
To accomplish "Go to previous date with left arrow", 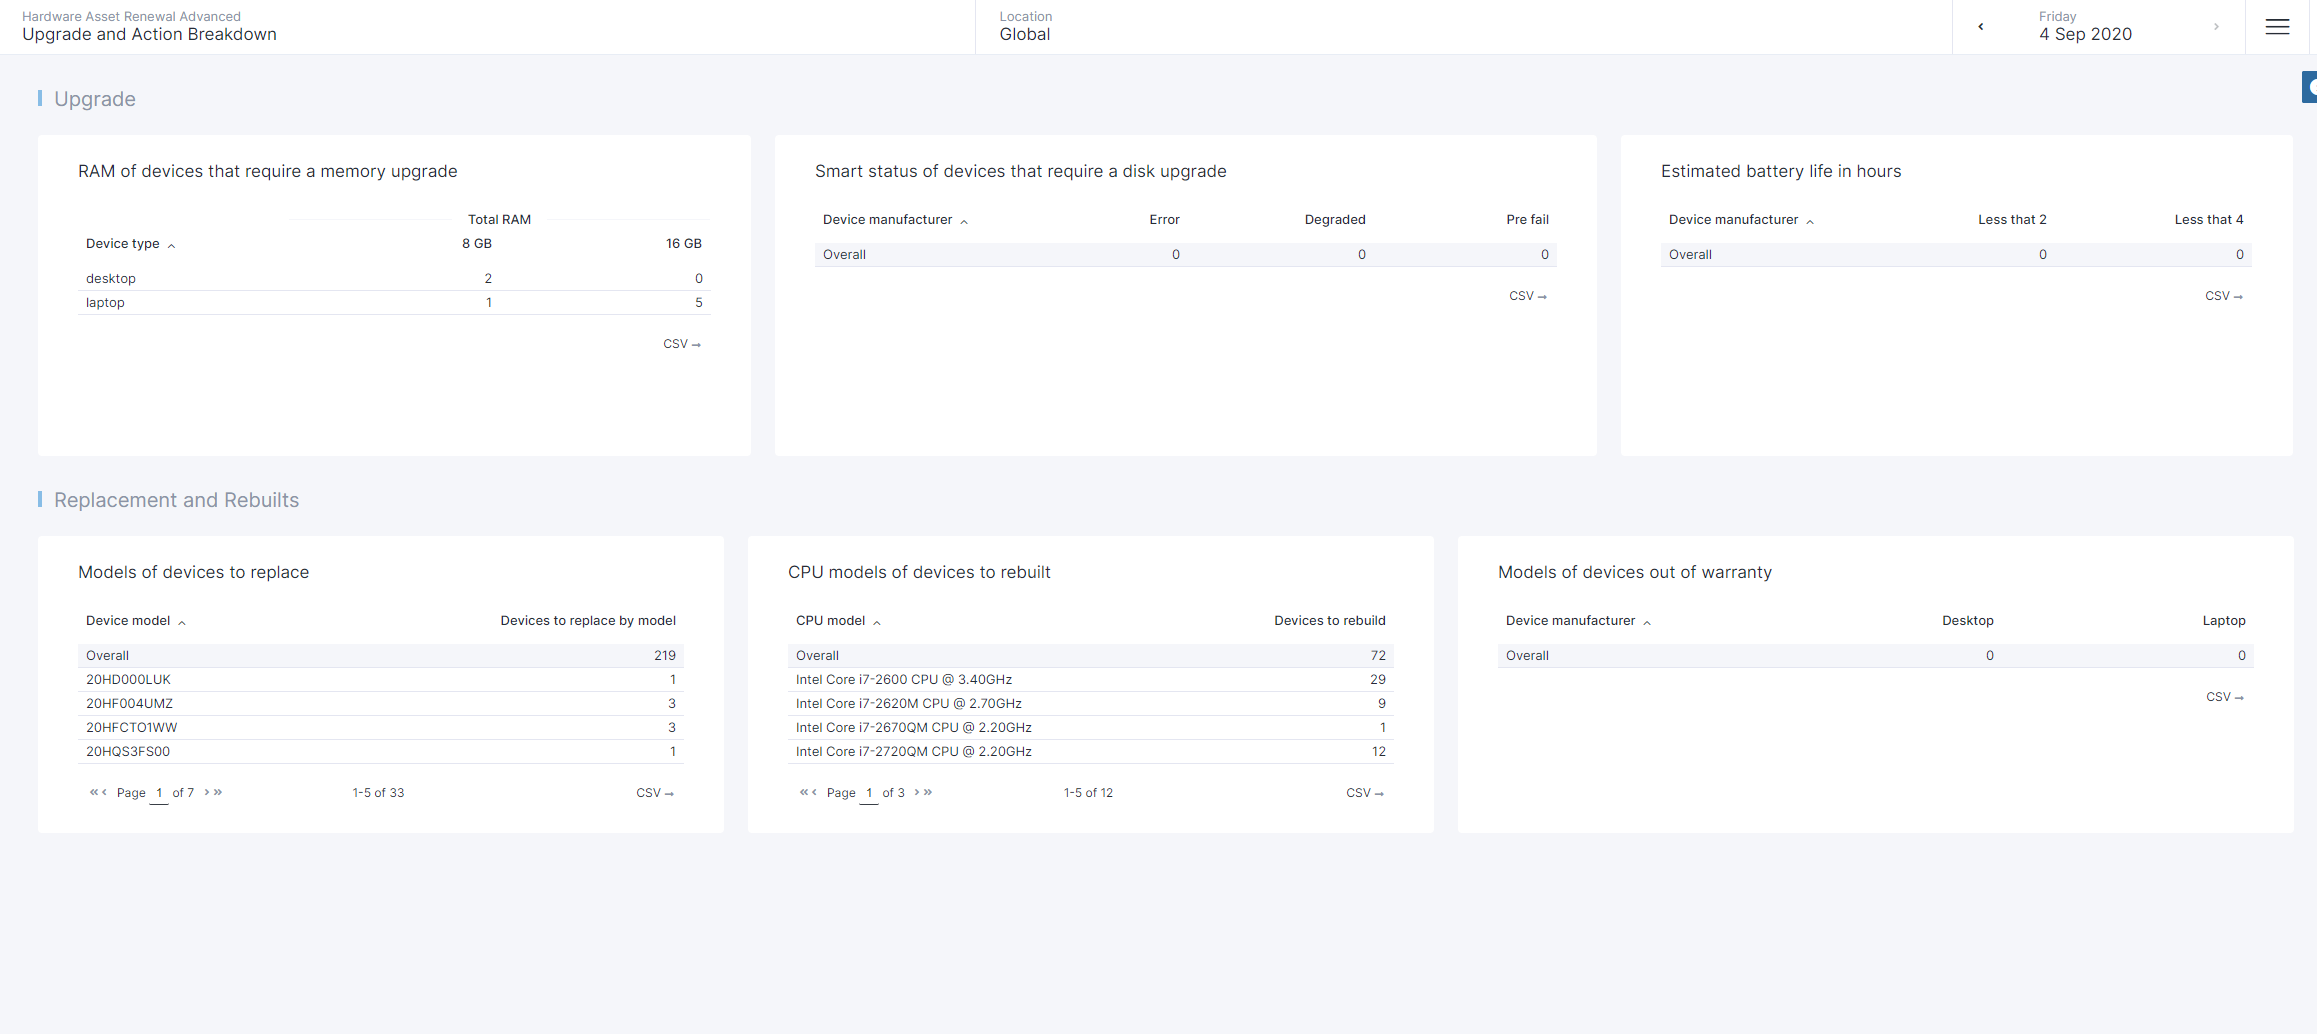I will click(x=1980, y=27).
